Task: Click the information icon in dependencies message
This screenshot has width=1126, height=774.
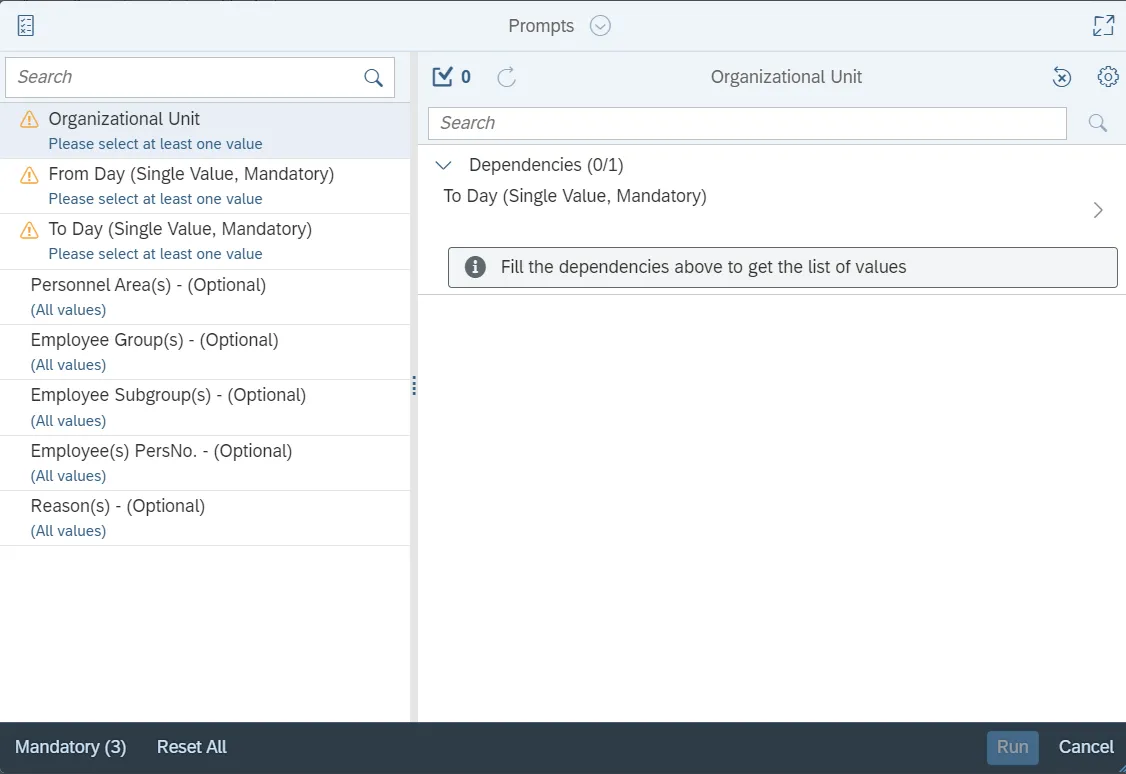Action: [x=476, y=267]
